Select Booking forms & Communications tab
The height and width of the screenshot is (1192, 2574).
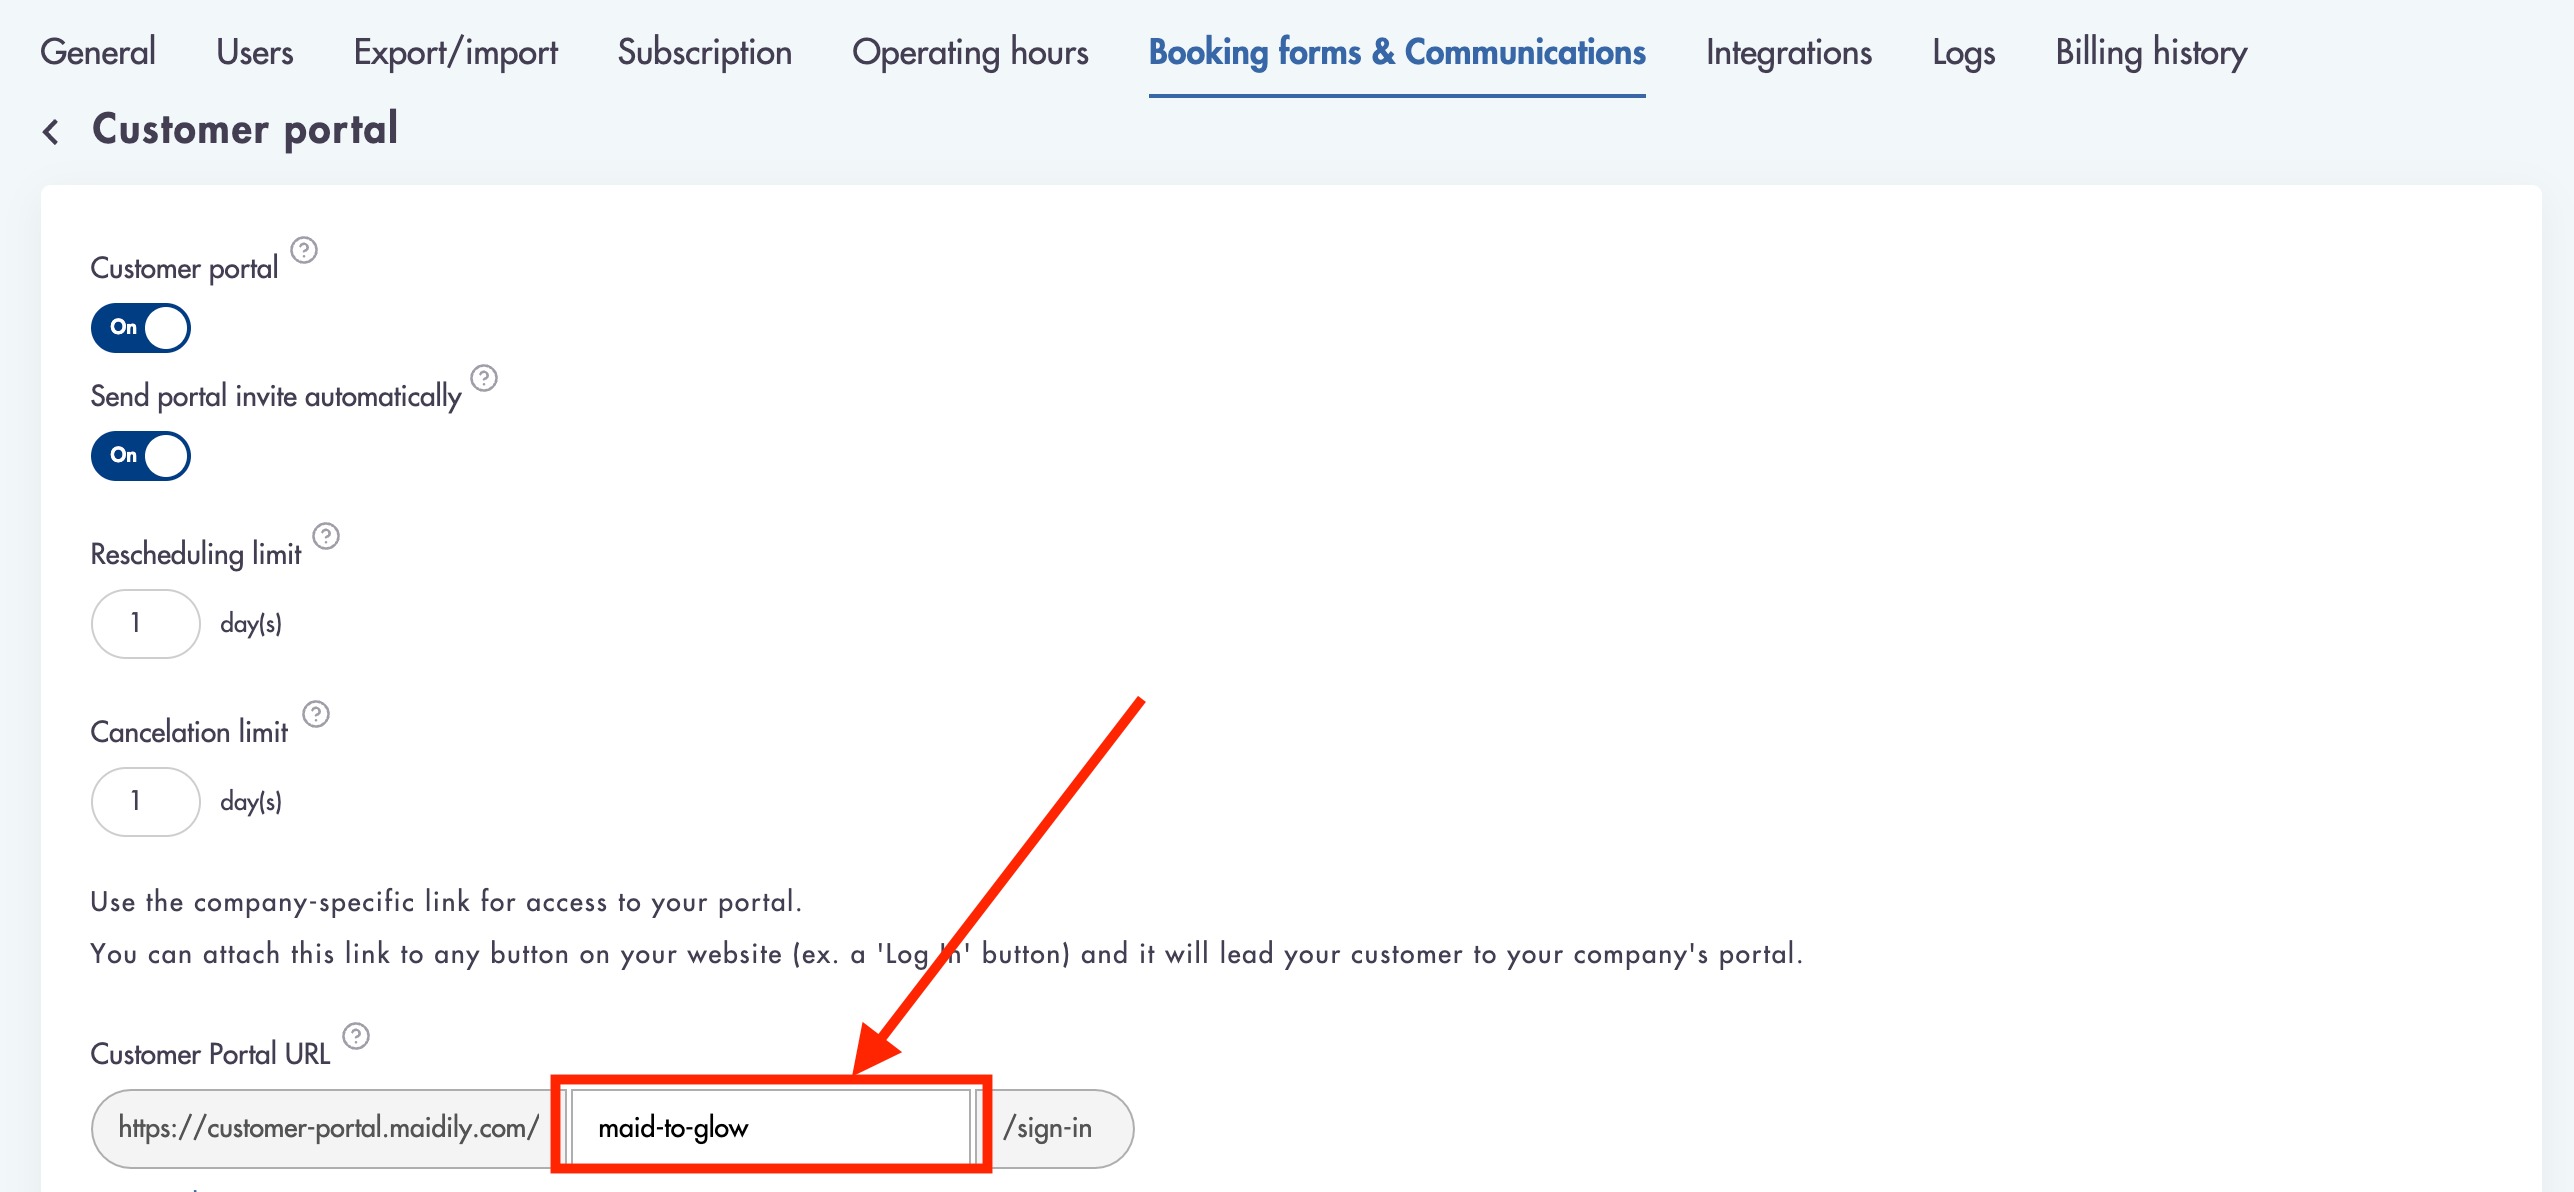click(1397, 52)
